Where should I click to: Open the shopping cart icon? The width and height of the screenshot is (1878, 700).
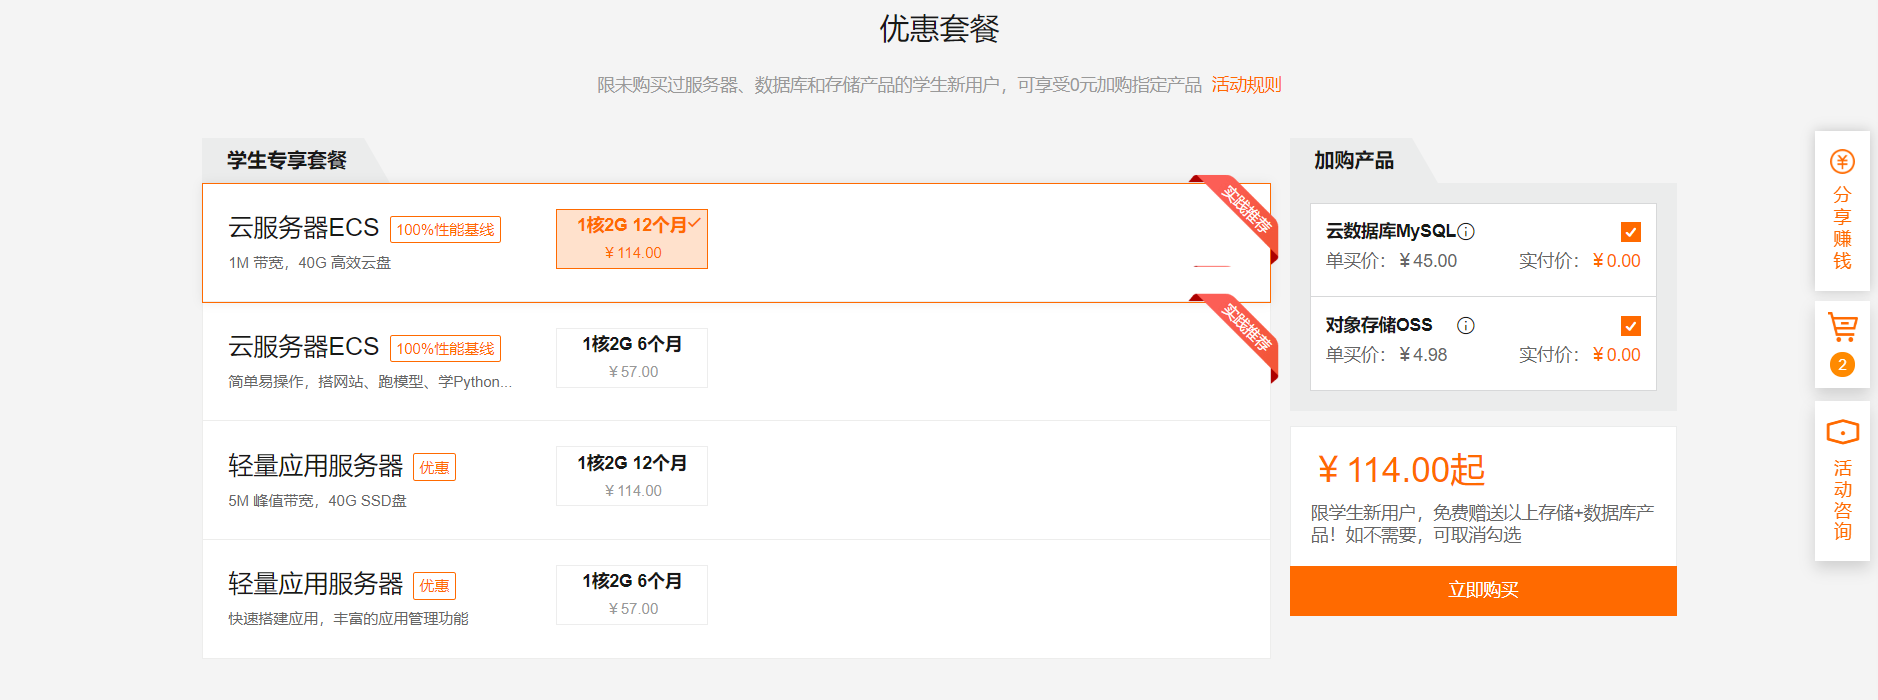(x=1842, y=327)
